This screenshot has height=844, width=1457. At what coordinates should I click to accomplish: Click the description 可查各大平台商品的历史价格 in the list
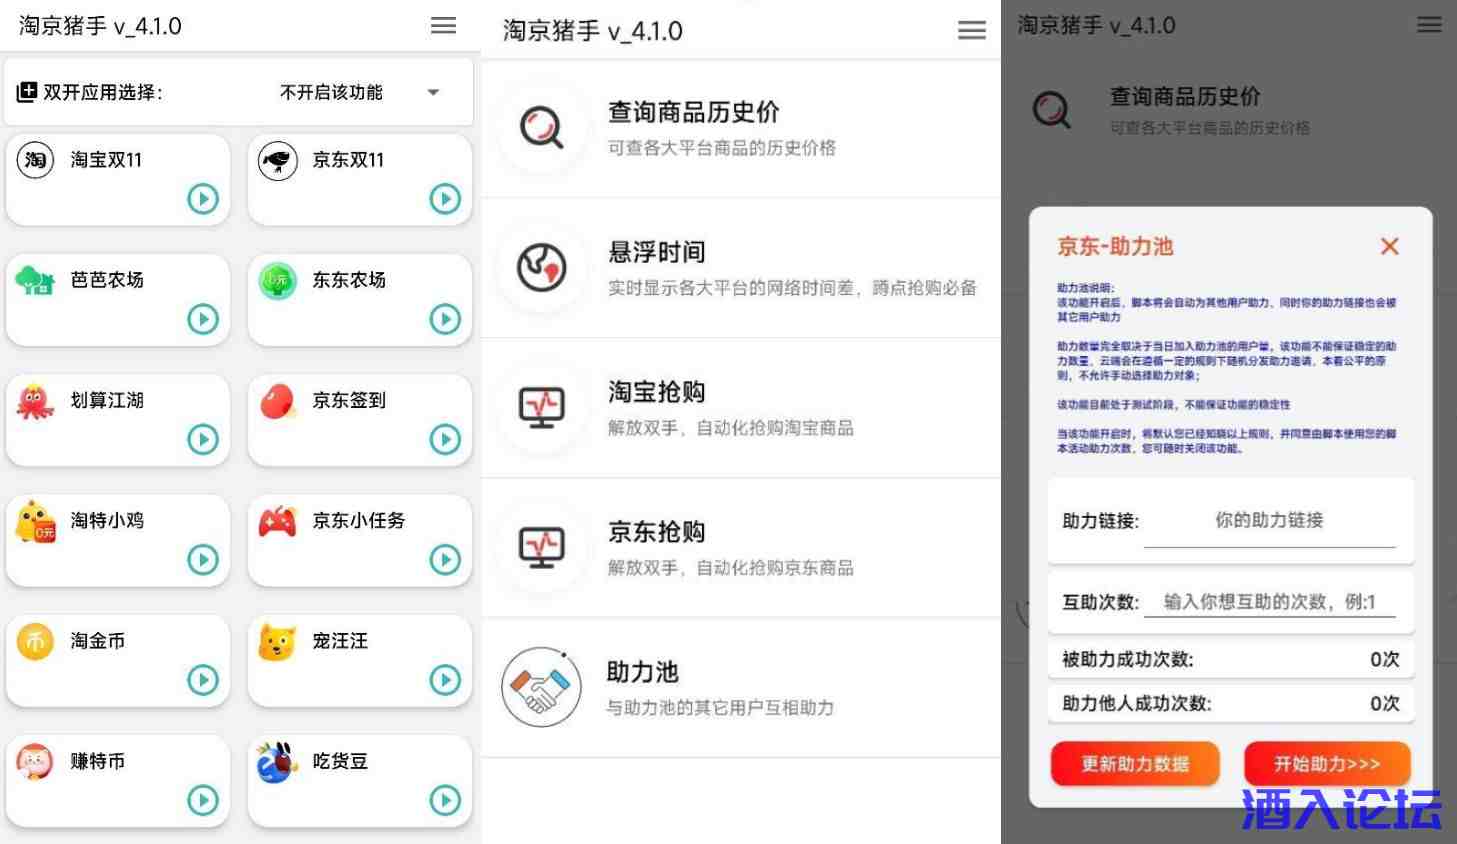(722, 148)
